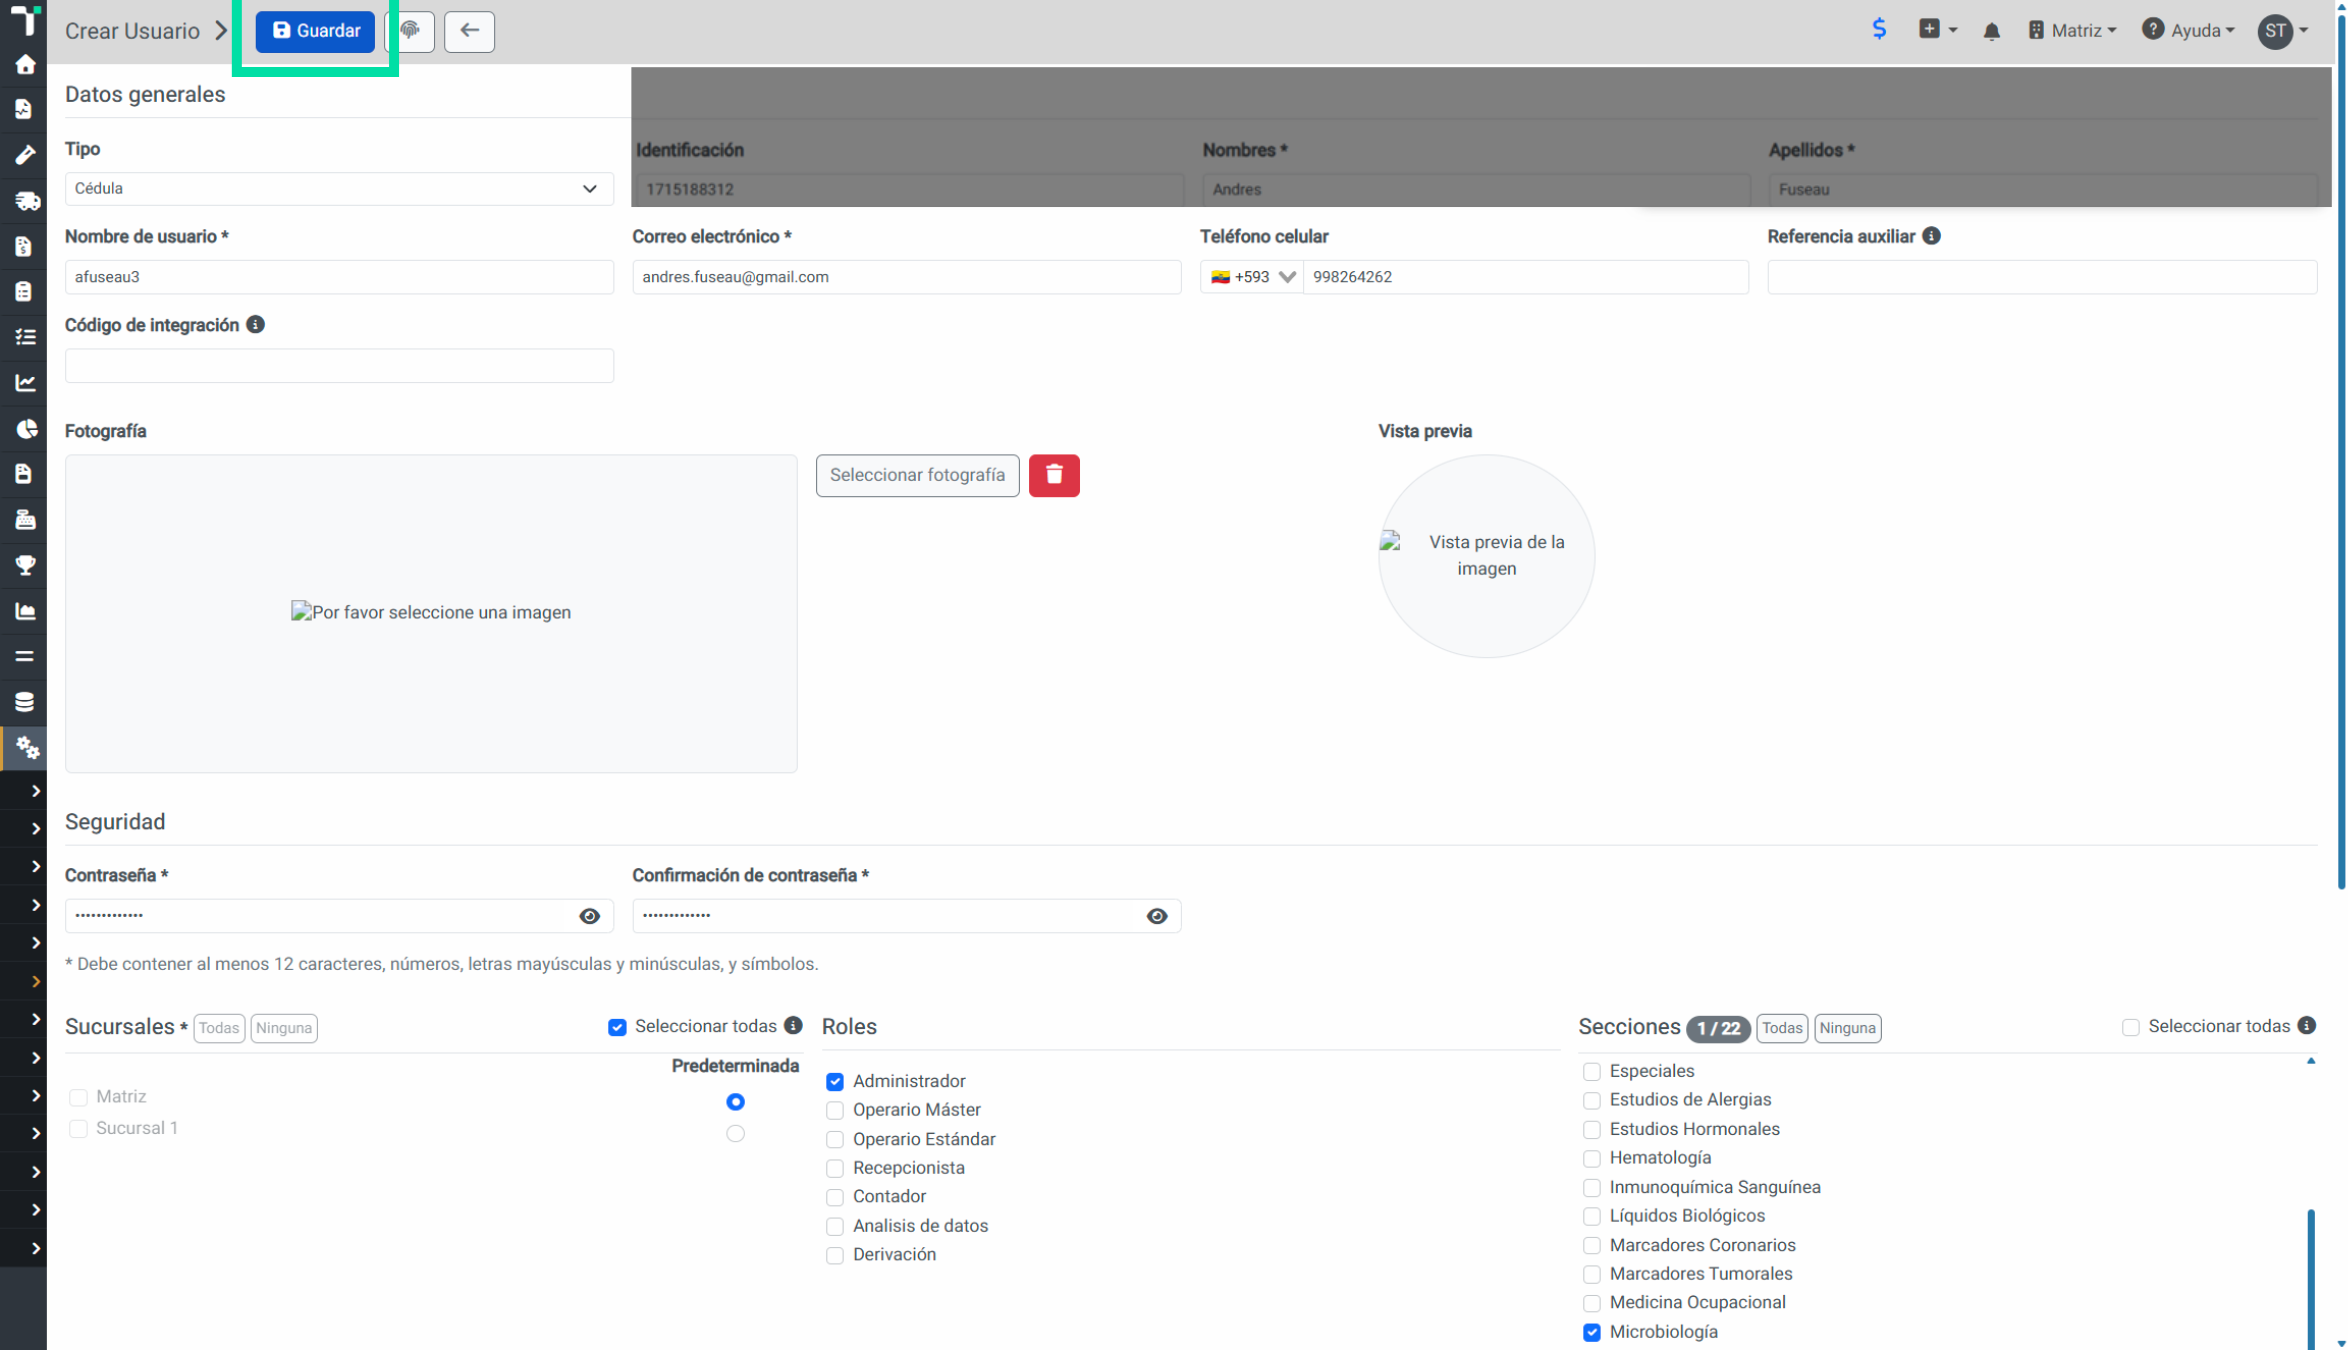Uncheck Seleccionar todas for Sucursales
This screenshot has height=1350, width=2348.
[x=617, y=1027]
